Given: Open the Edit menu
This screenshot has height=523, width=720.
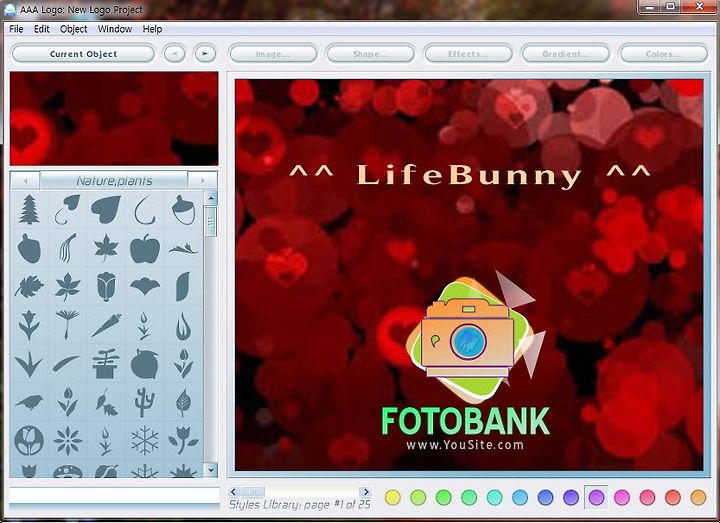Looking at the screenshot, I should tap(41, 29).
